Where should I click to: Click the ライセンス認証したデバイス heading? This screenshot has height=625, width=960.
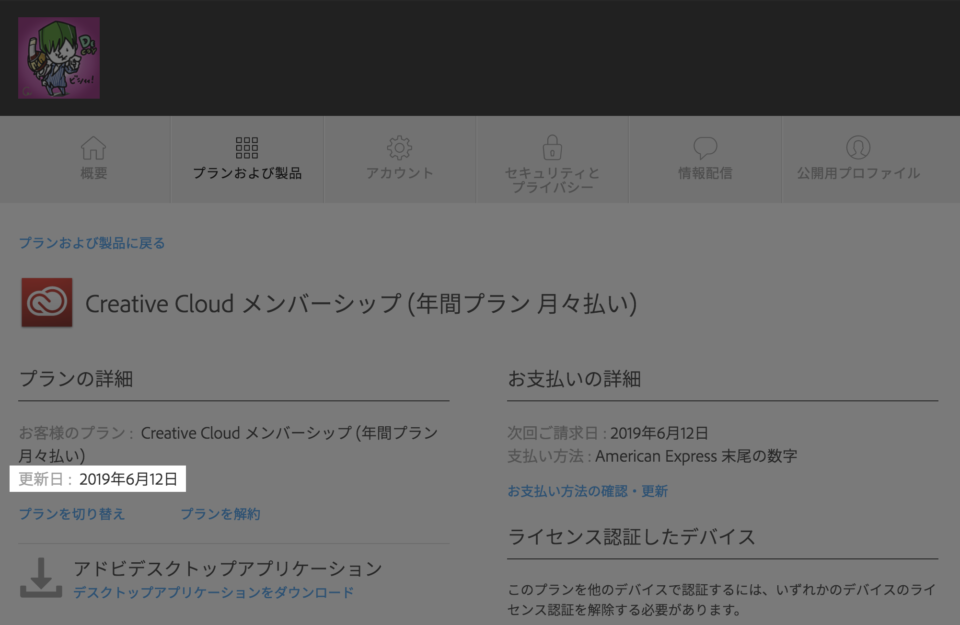631,537
